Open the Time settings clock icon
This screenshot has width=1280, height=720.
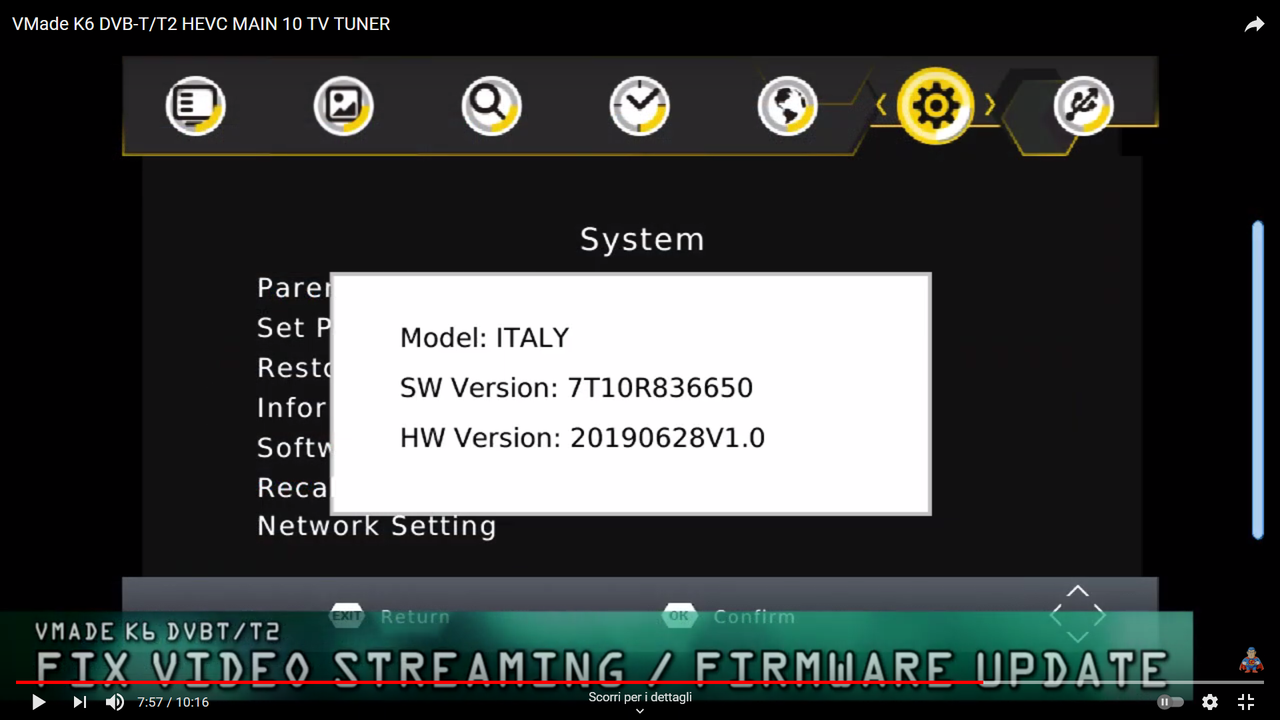[639, 105]
